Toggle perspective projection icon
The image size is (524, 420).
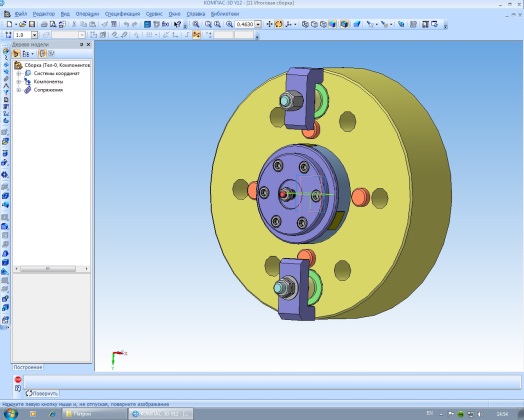[x=357, y=24]
